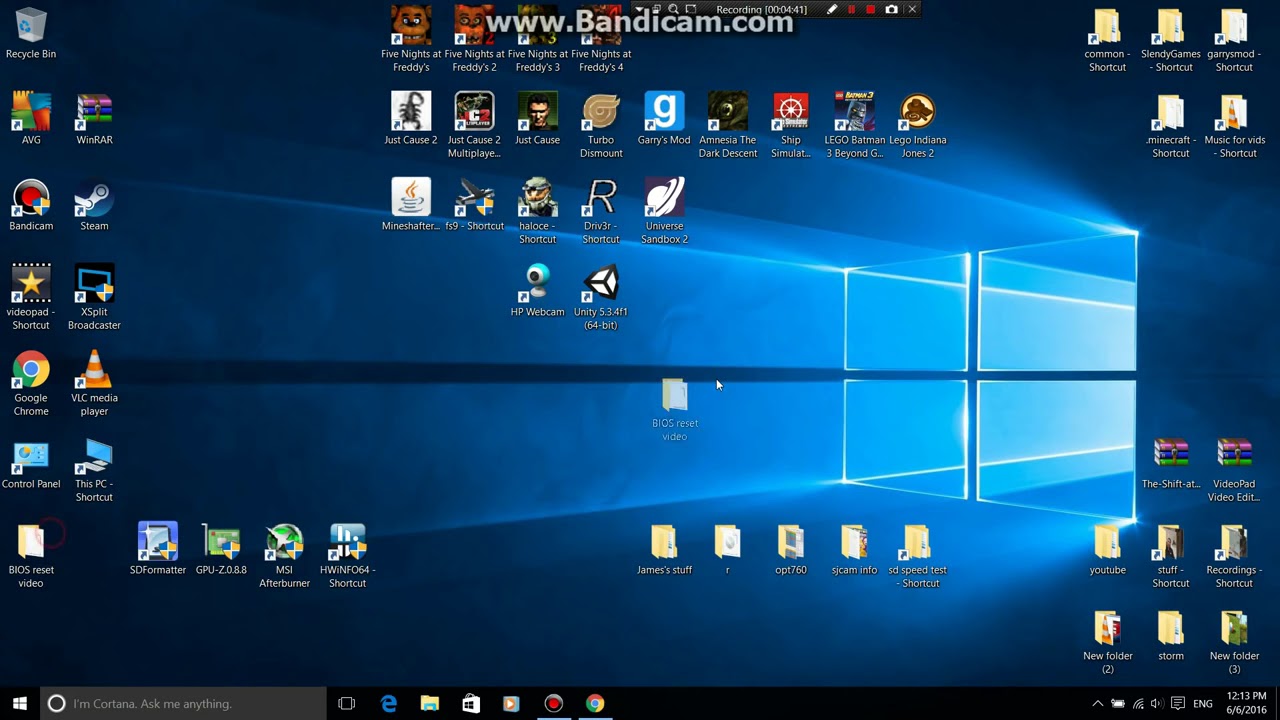Image resolution: width=1280 pixels, height=720 pixels.
Task: Open Task View in the taskbar
Action: point(347,704)
